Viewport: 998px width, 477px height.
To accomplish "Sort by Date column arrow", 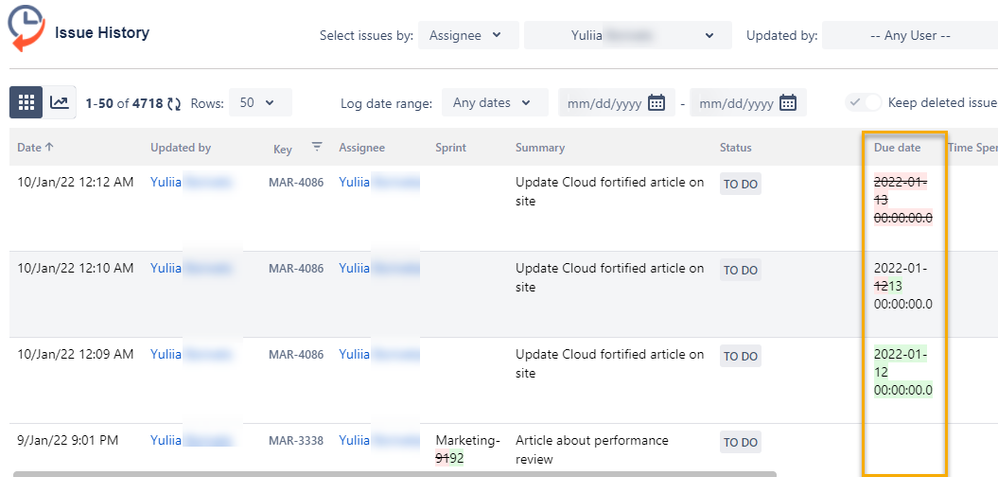I will [49, 147].
